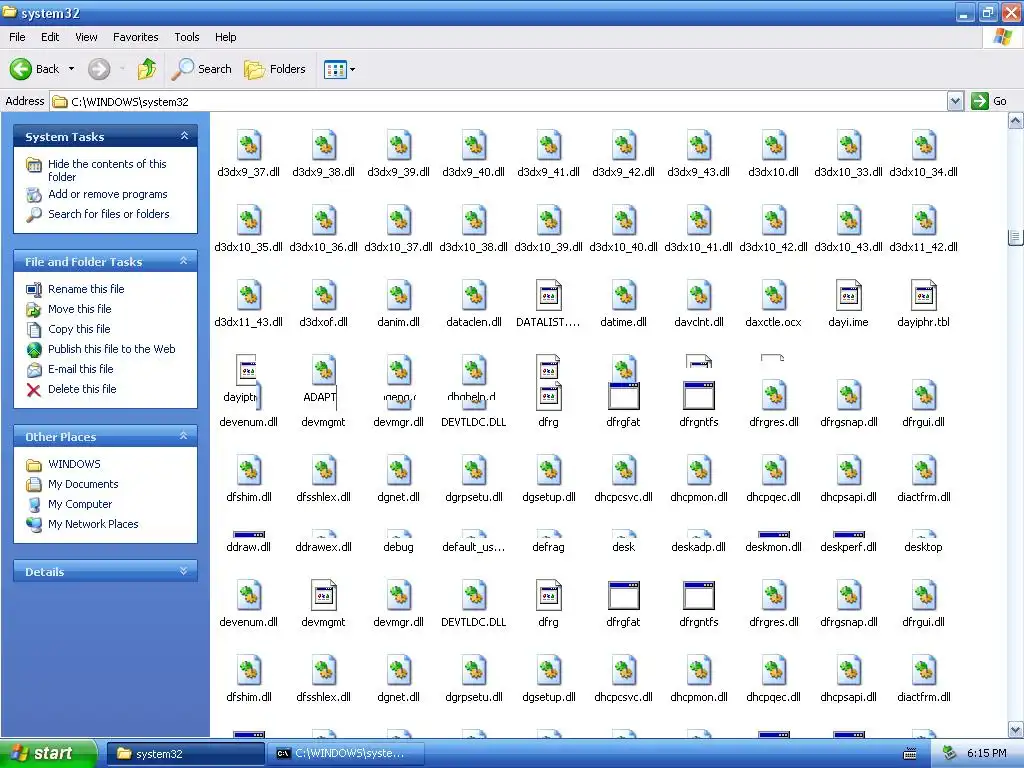Click Move this file link
Screen dimensions: 1024x768
click(80, 309)
